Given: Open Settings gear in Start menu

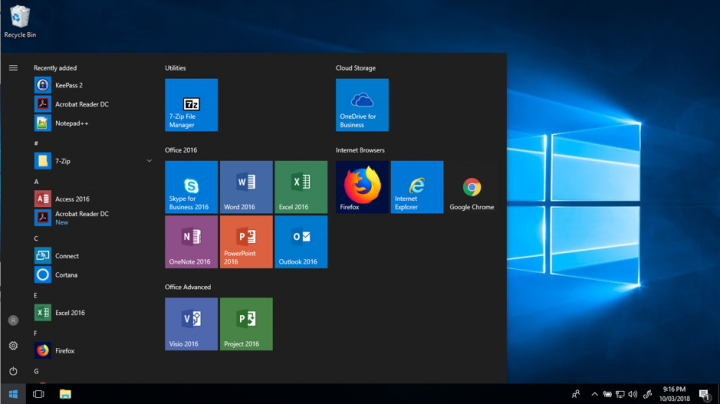Looking at the screenshot, I should point(13,345).
